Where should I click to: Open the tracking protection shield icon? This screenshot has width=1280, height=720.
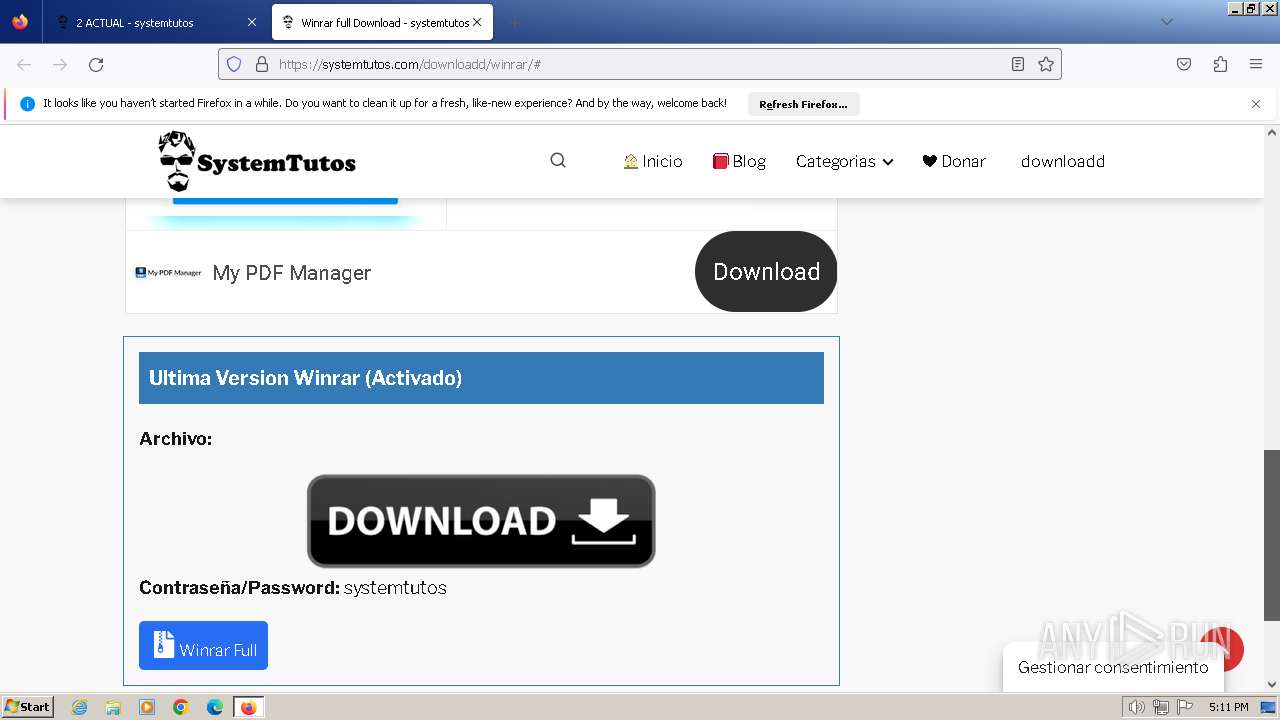[234, 64]
